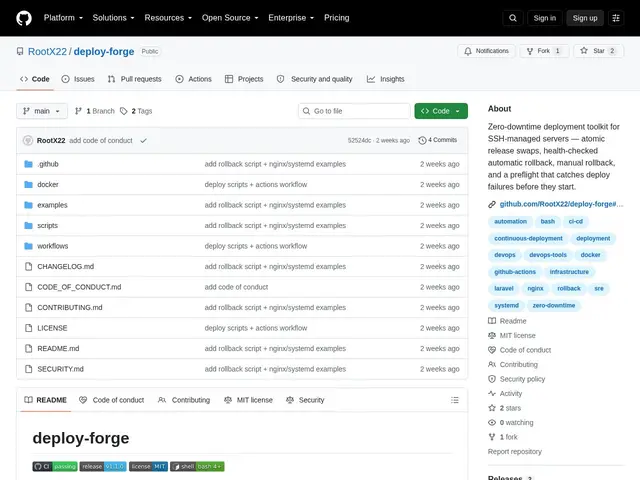Open the main branch selector dropdown
The image size is (640, 480).
point(42,111)
